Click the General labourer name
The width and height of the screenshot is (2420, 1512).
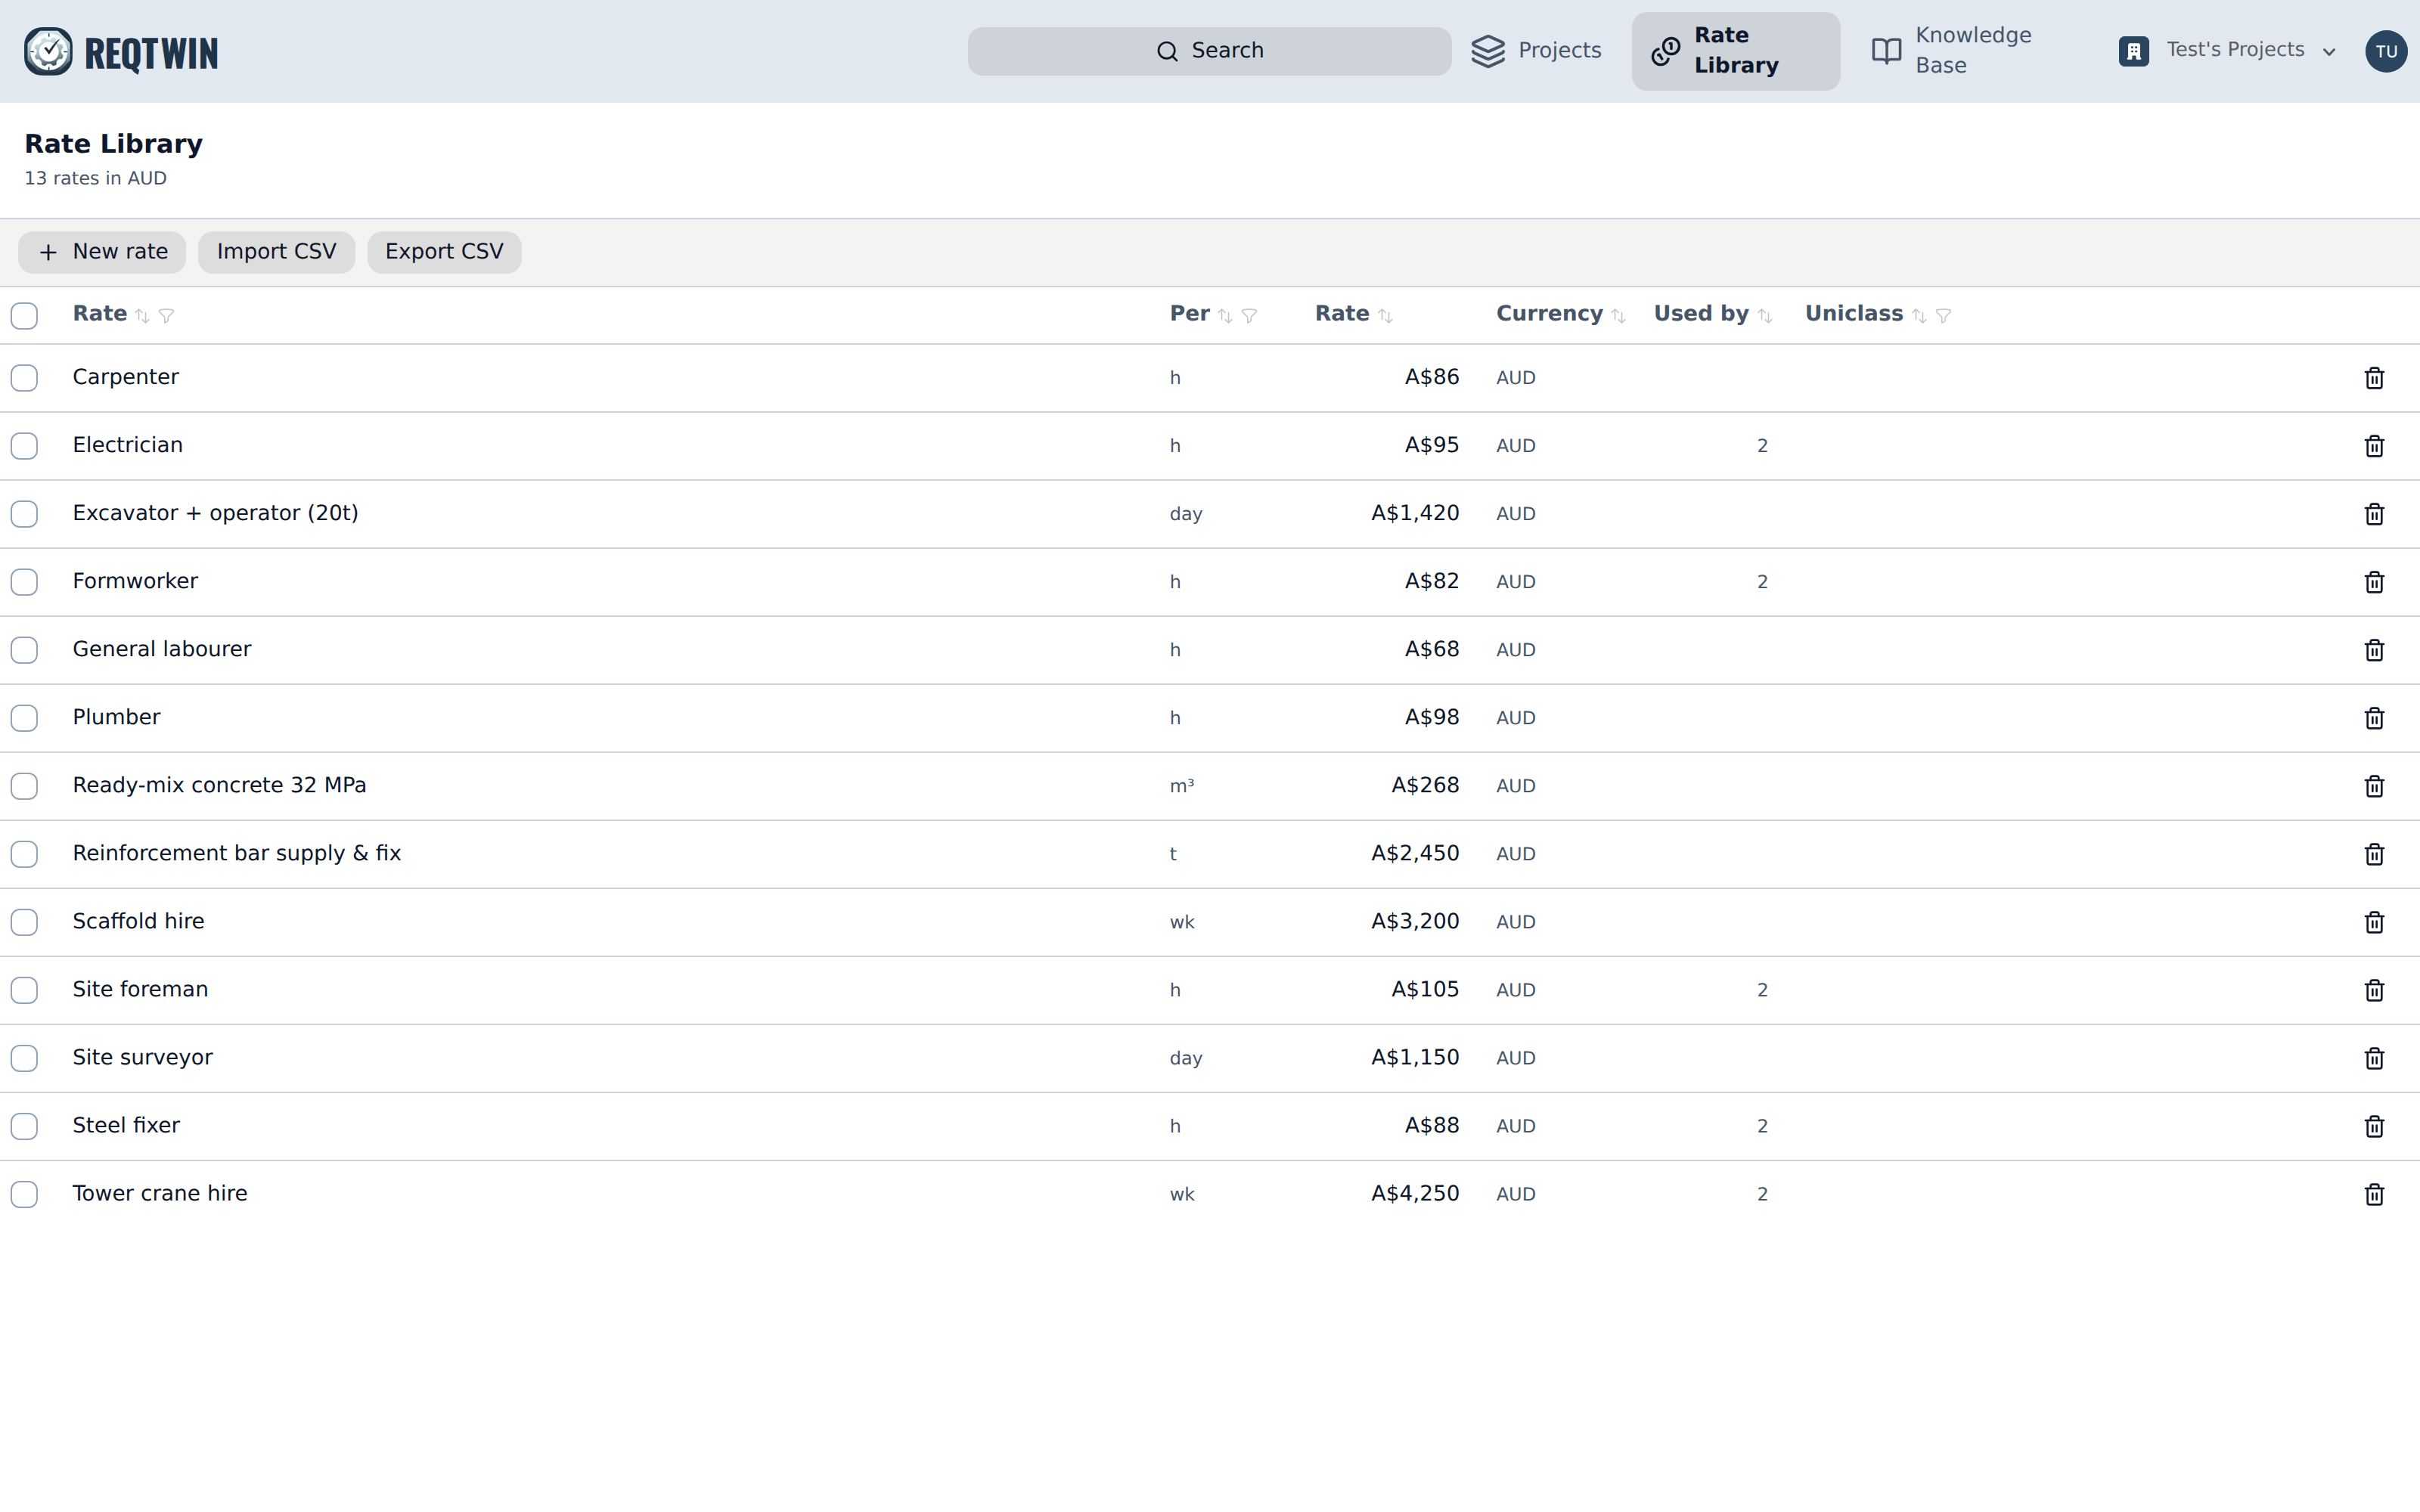161,649
